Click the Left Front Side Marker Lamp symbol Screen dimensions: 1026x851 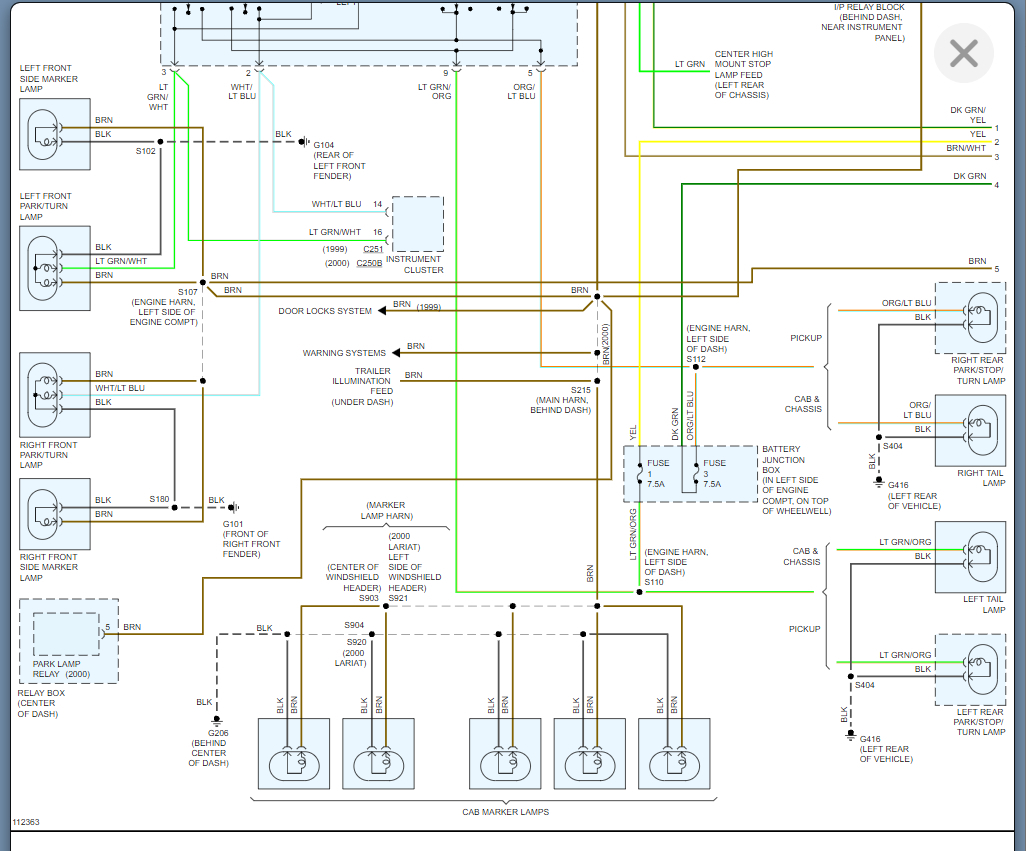[x=55, y=134]
